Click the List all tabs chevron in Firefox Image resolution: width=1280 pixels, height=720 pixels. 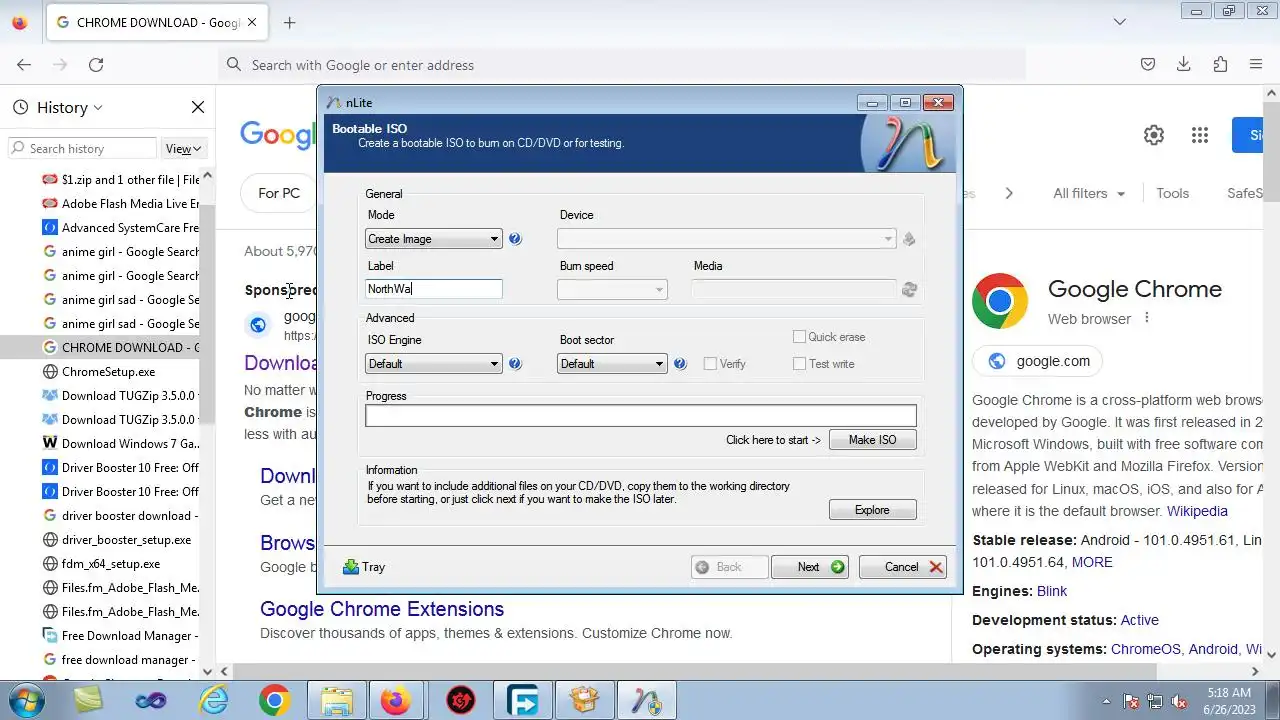point(1120,22)
